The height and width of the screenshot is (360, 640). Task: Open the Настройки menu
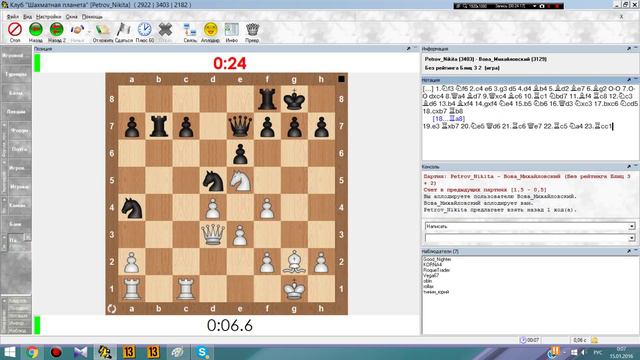coord(49,17)
